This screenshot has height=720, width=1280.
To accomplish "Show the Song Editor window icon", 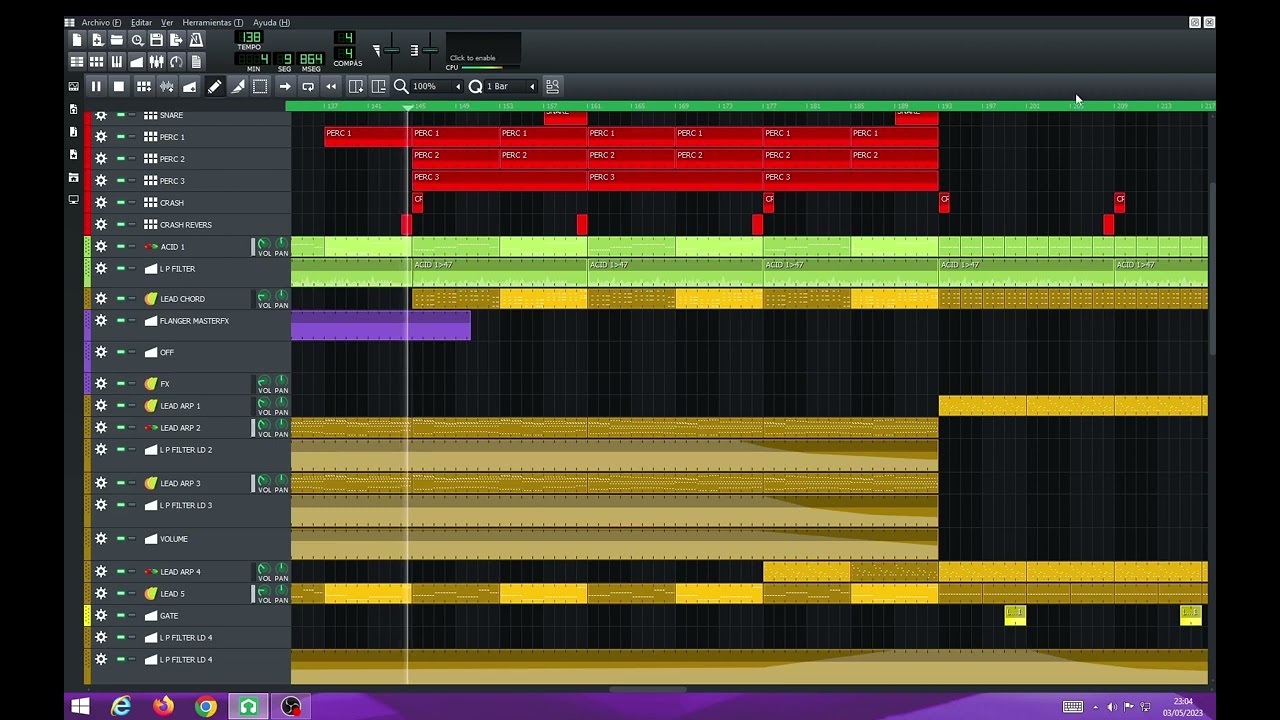I will [77, 62].
